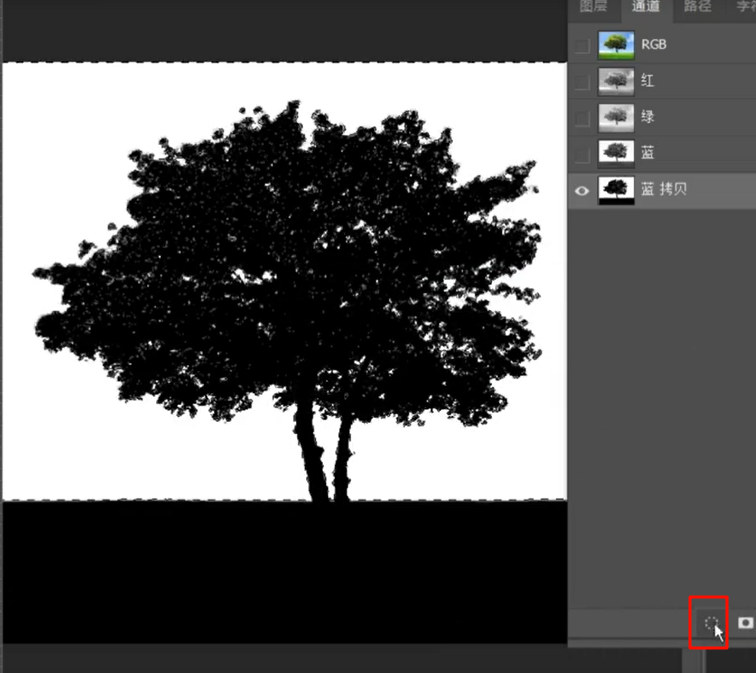Hide the 蓝 拷贝 channel via eye icon
The image size is (756, 673).
click(x=581, y=190)
